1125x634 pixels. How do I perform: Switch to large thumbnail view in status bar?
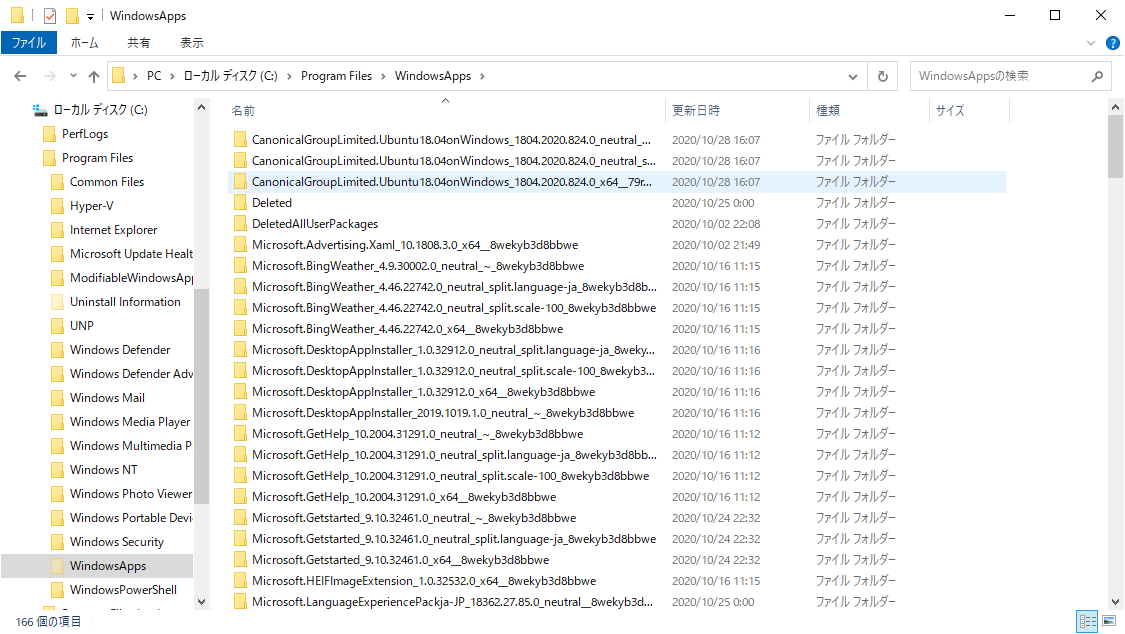tap(1108, 621)
